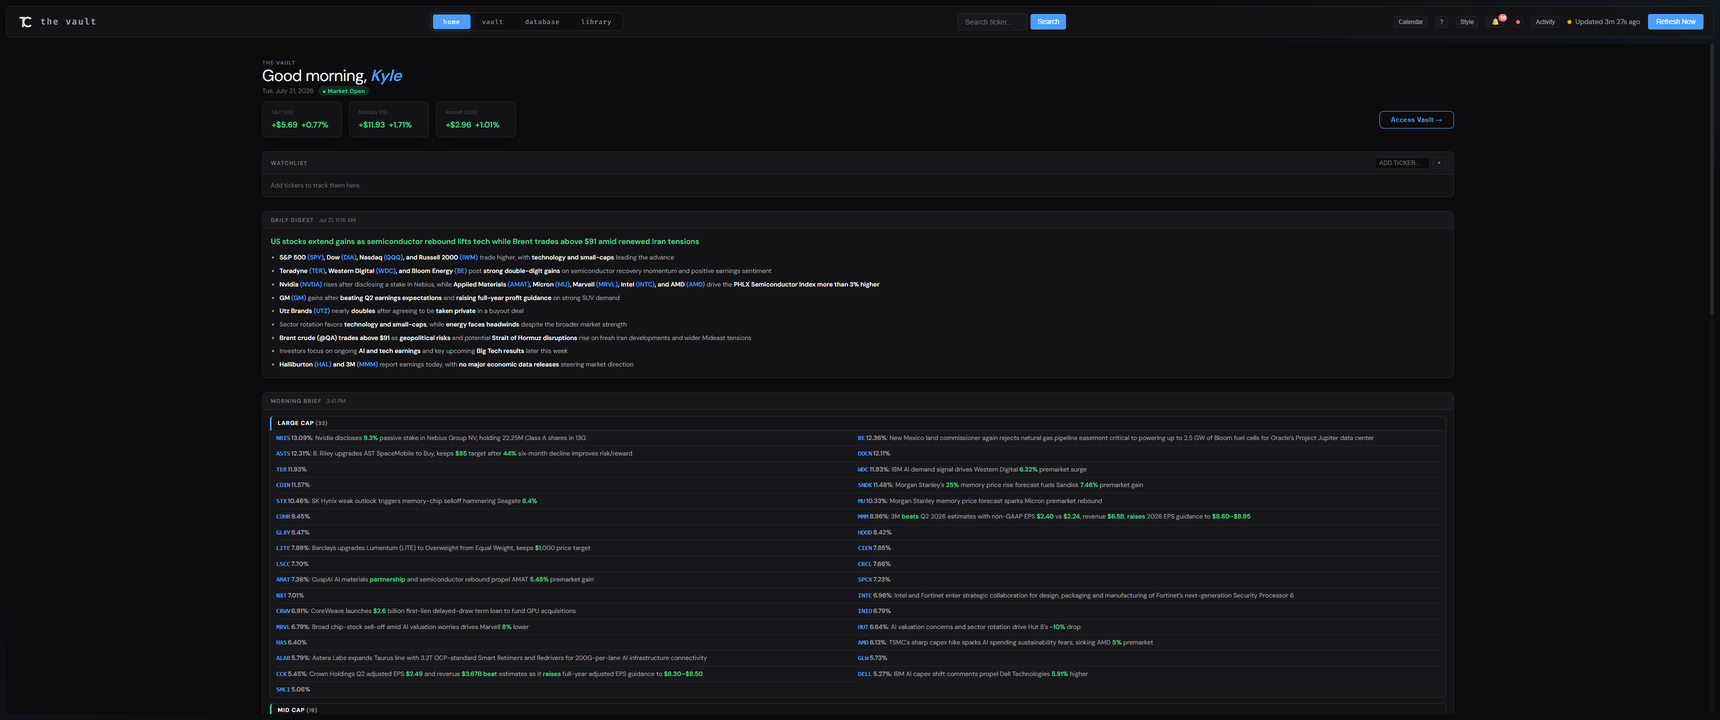This screenshot has width=1720, height=720.
Task: Click the red record dot button
Action: [1518, 22]
